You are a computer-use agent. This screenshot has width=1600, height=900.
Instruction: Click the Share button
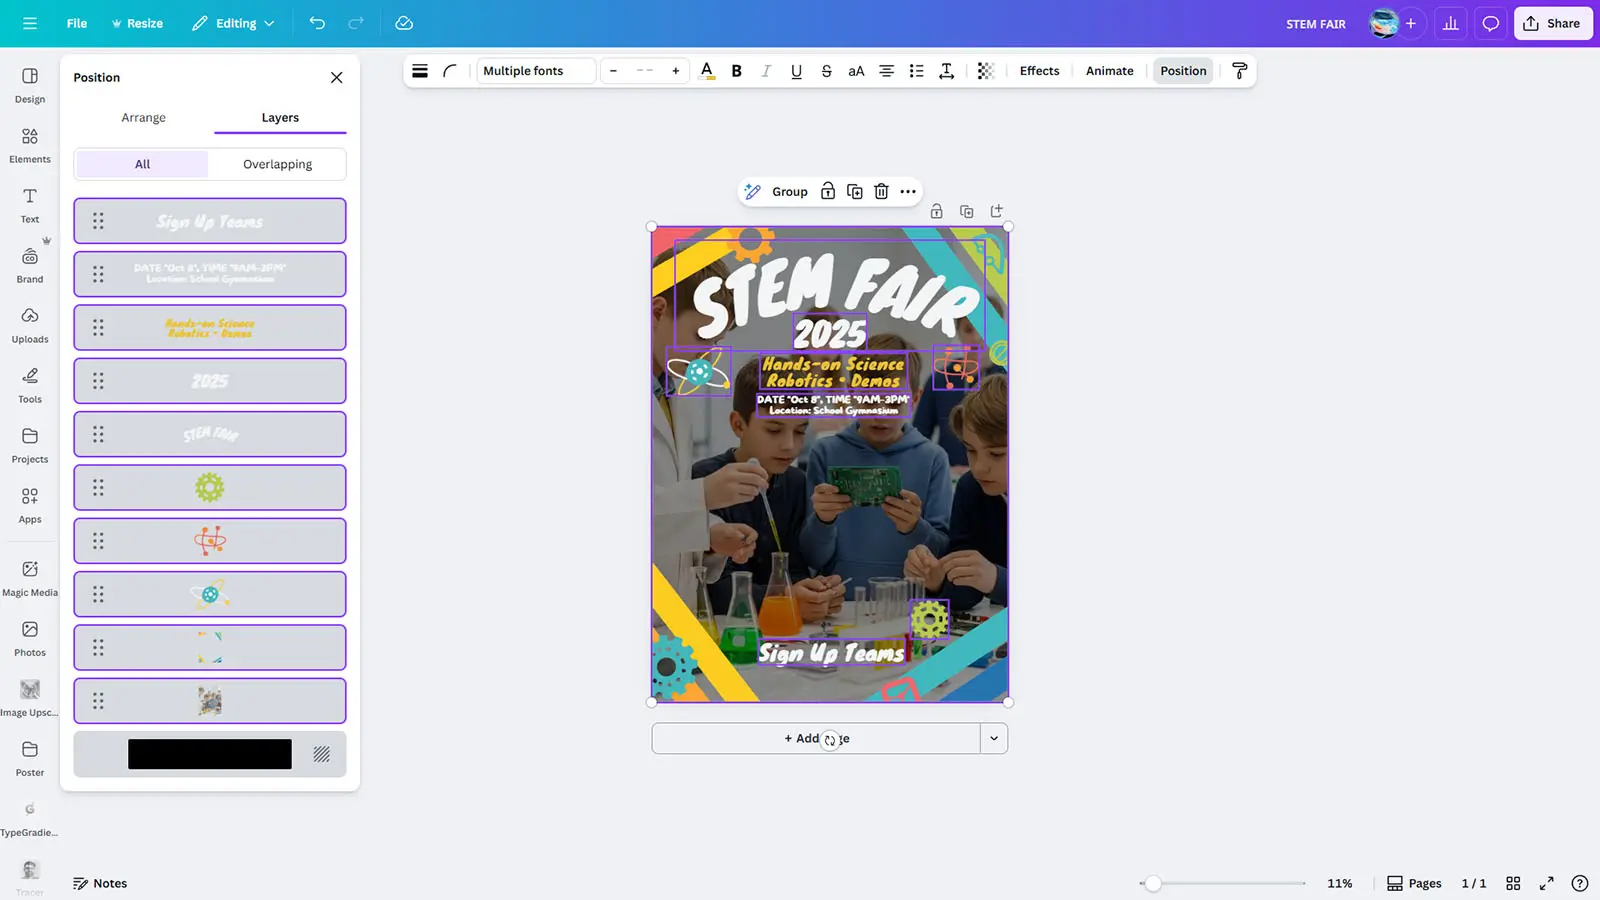(1552, 23)
